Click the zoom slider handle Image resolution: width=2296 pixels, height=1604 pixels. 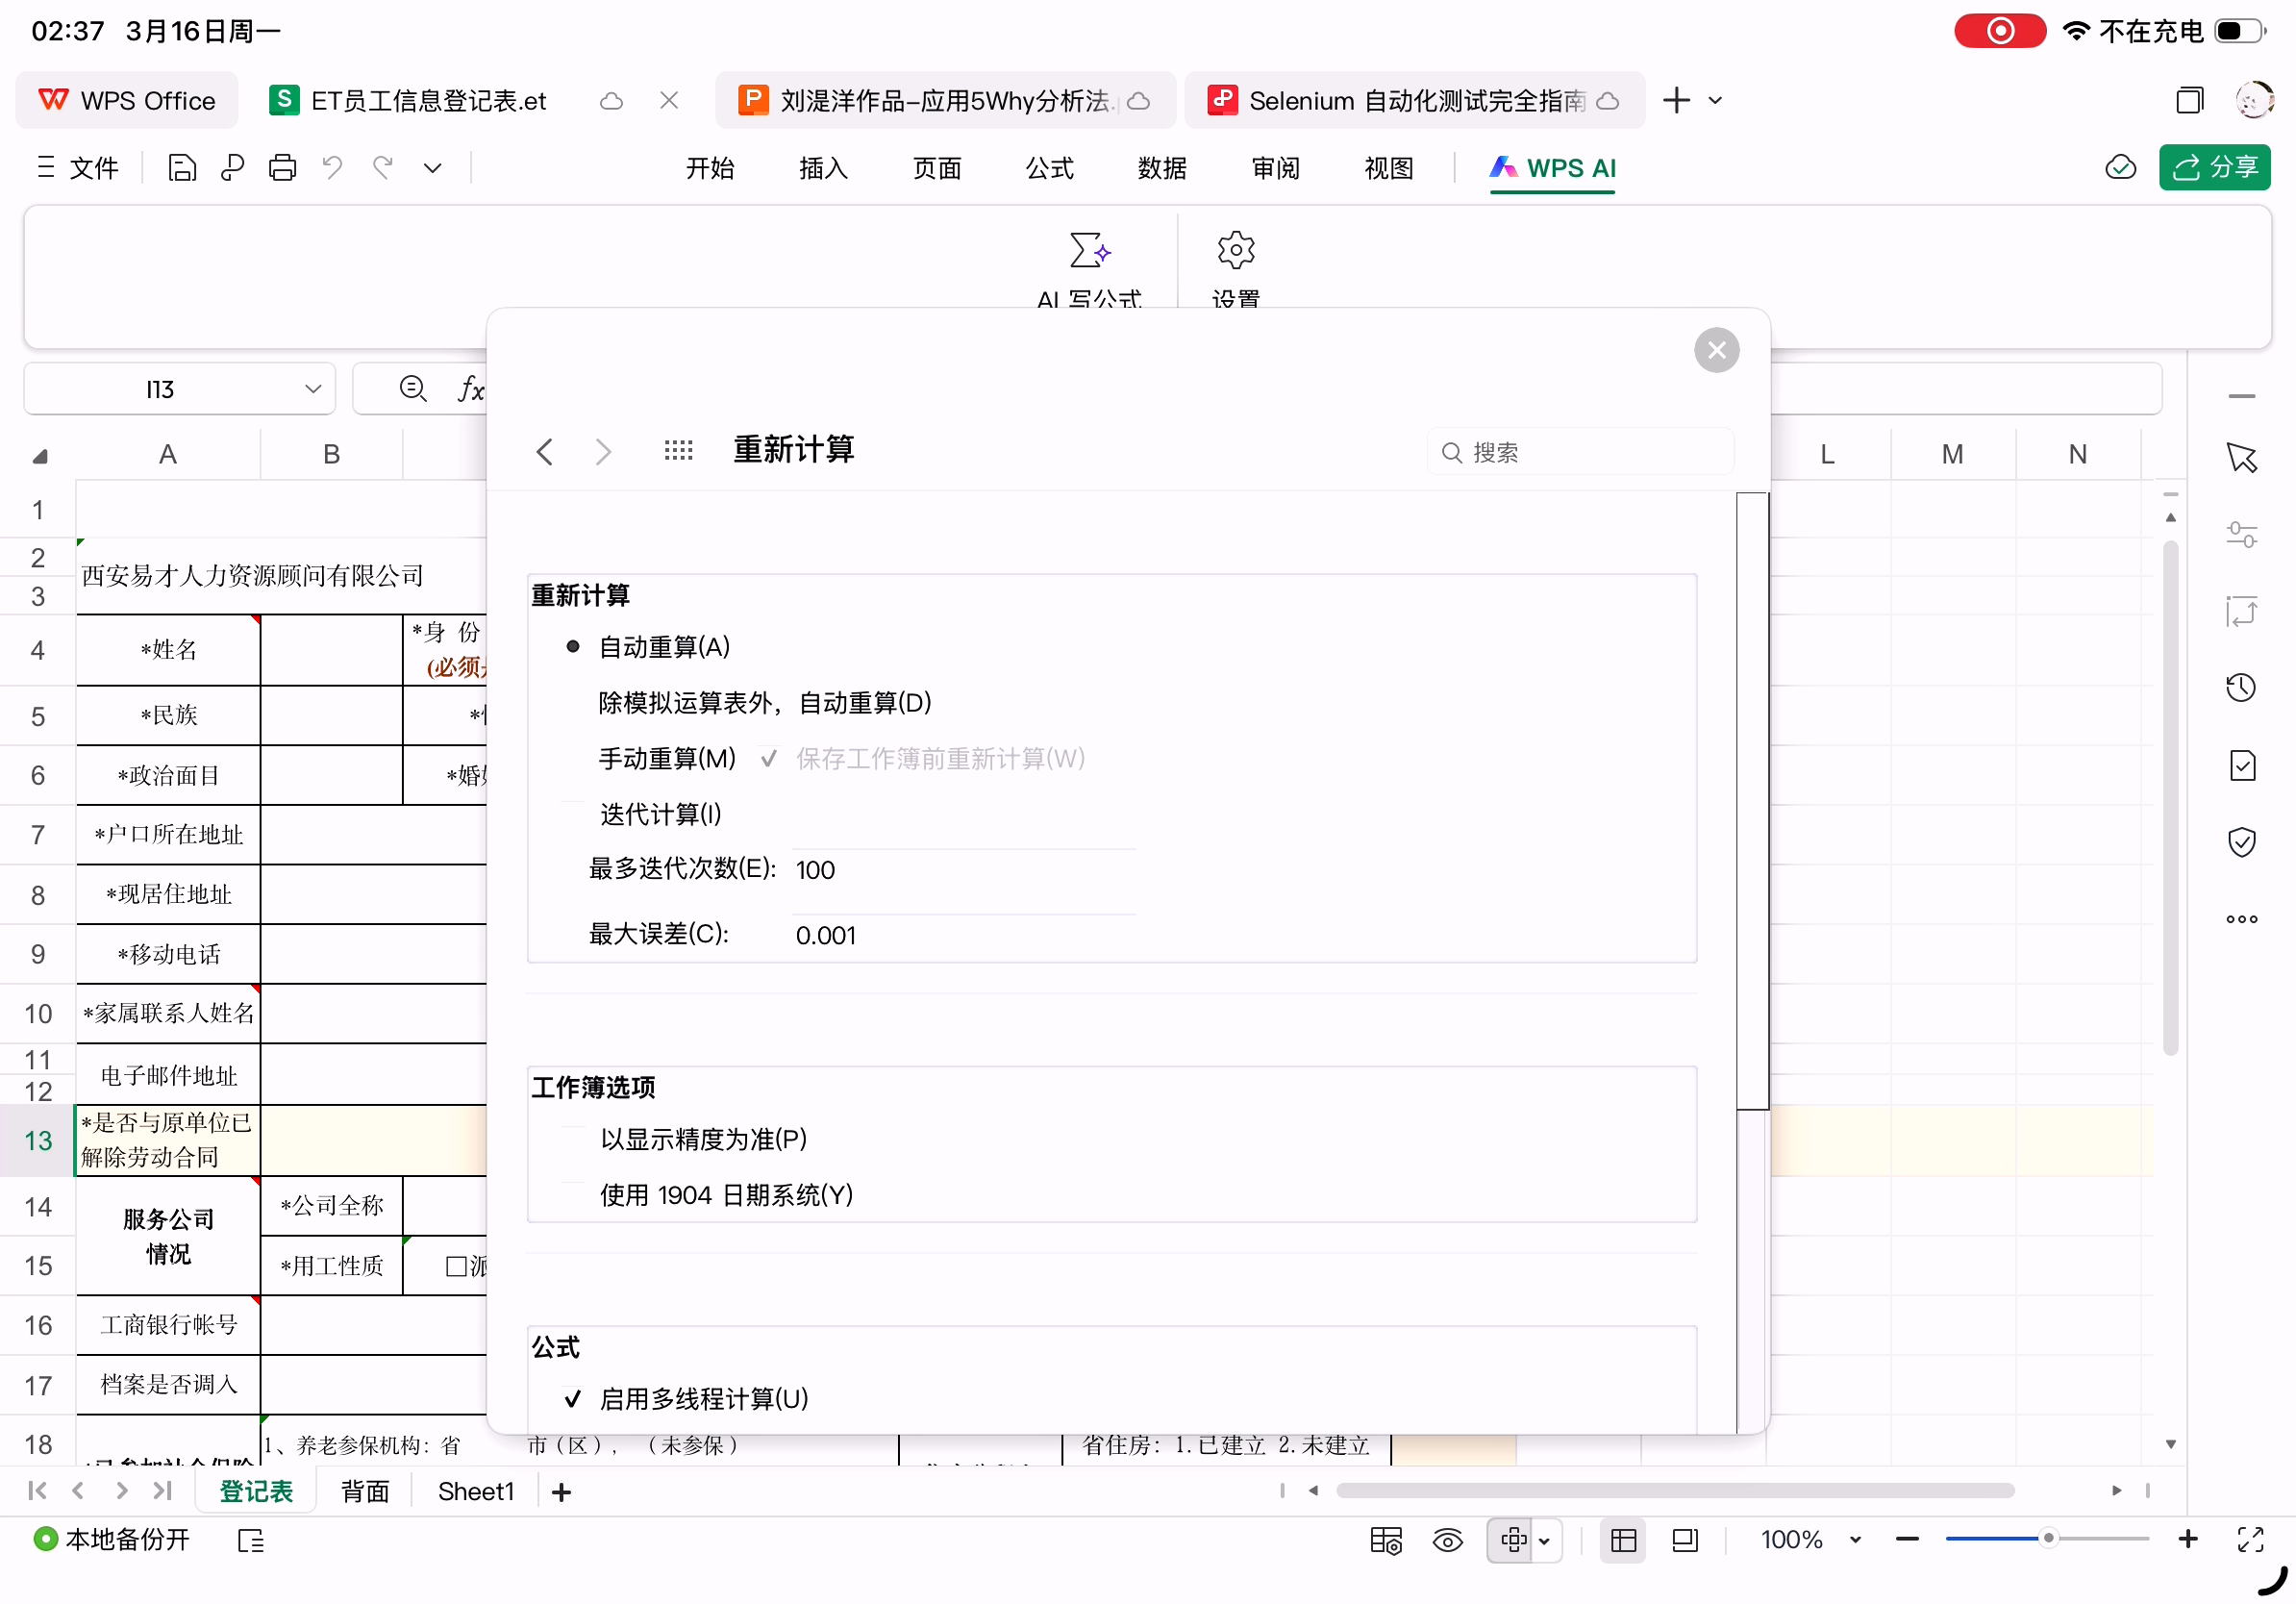pos(2047,1539)
